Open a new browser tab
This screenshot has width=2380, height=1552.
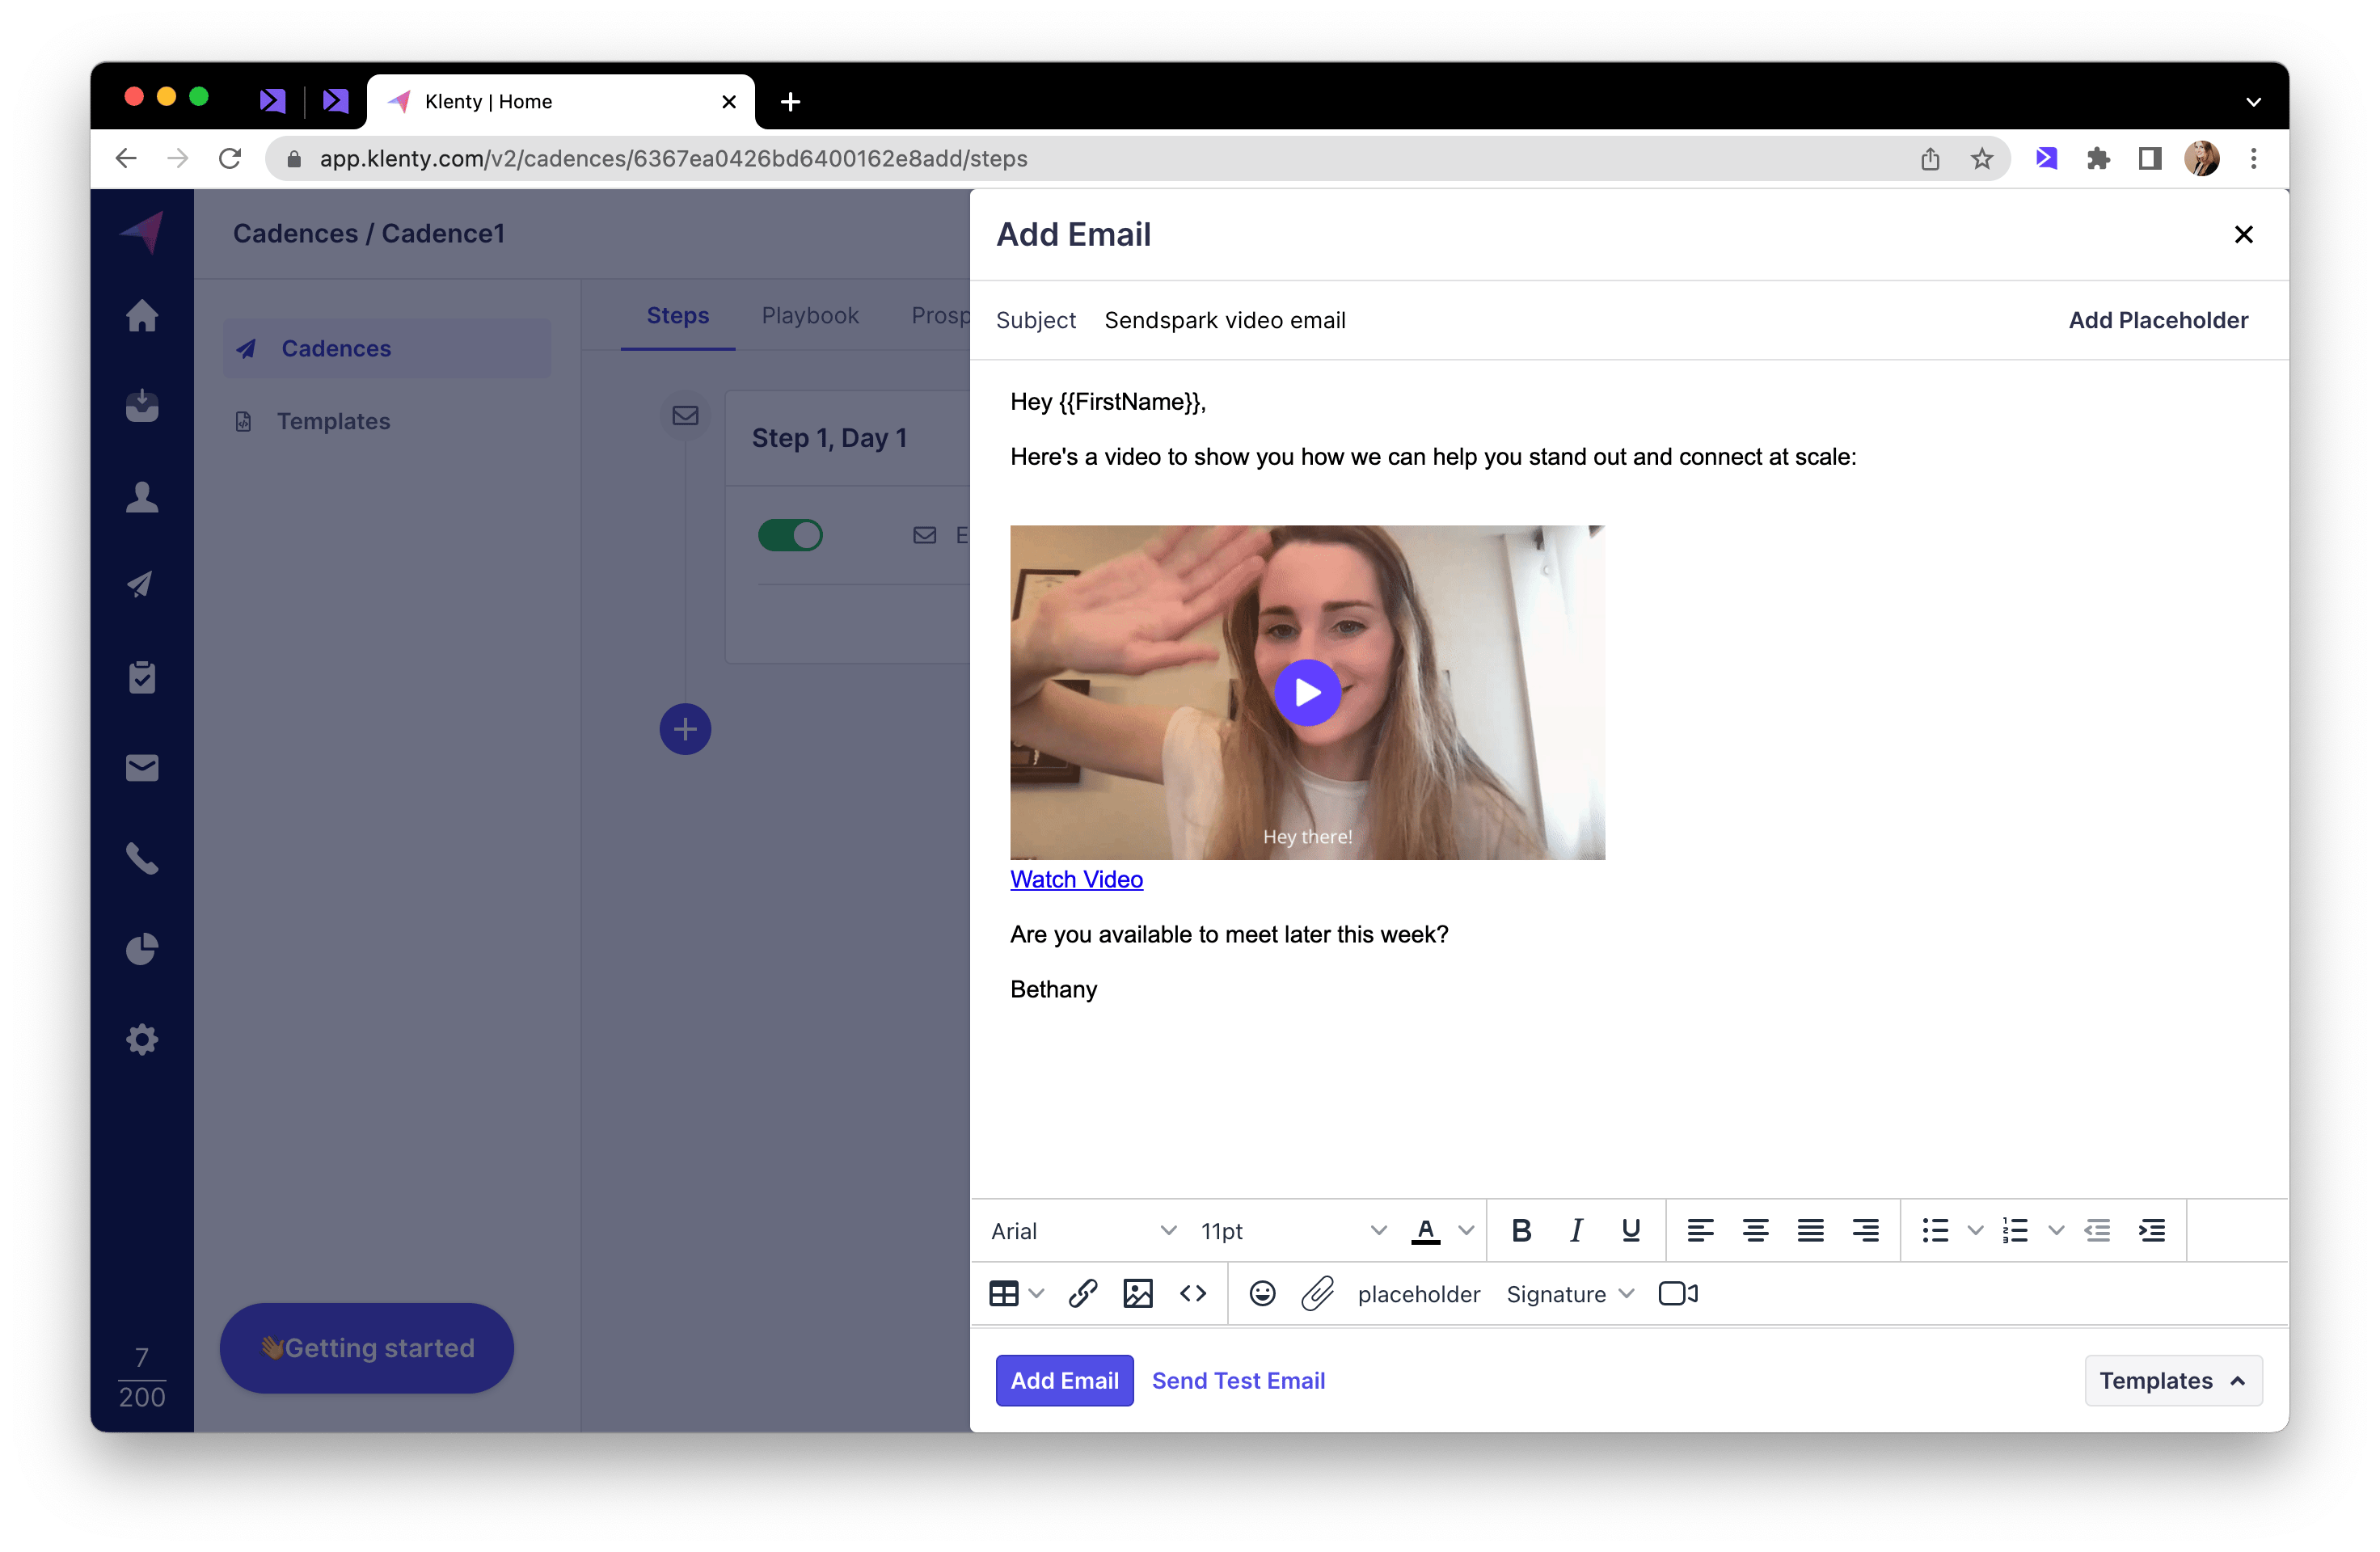click(790, 101)
